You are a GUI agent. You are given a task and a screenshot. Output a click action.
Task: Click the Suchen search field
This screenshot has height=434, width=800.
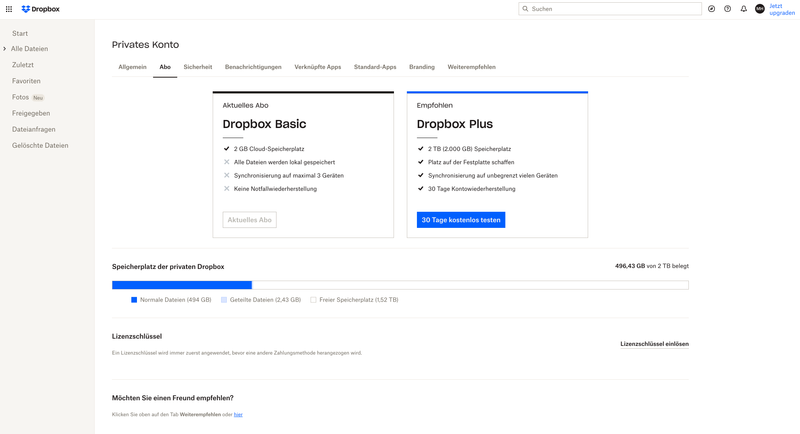(x=610, y=9)
